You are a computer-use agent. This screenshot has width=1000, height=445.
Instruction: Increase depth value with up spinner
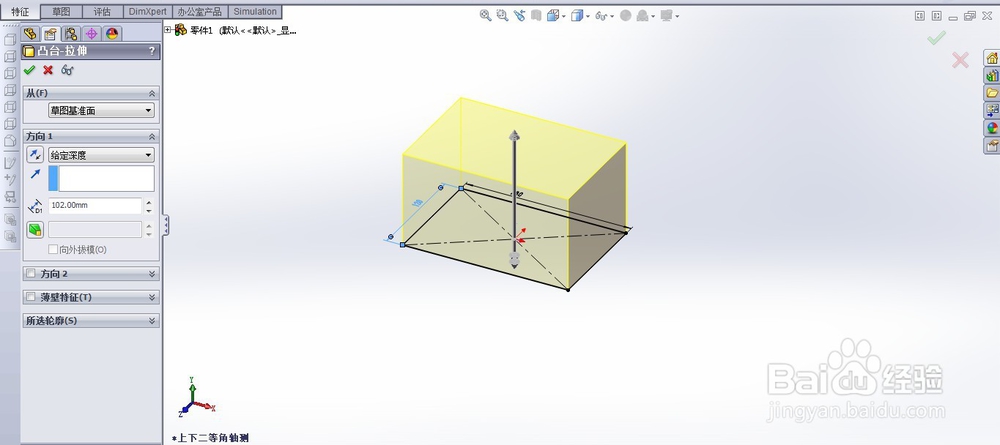point(149,202)
